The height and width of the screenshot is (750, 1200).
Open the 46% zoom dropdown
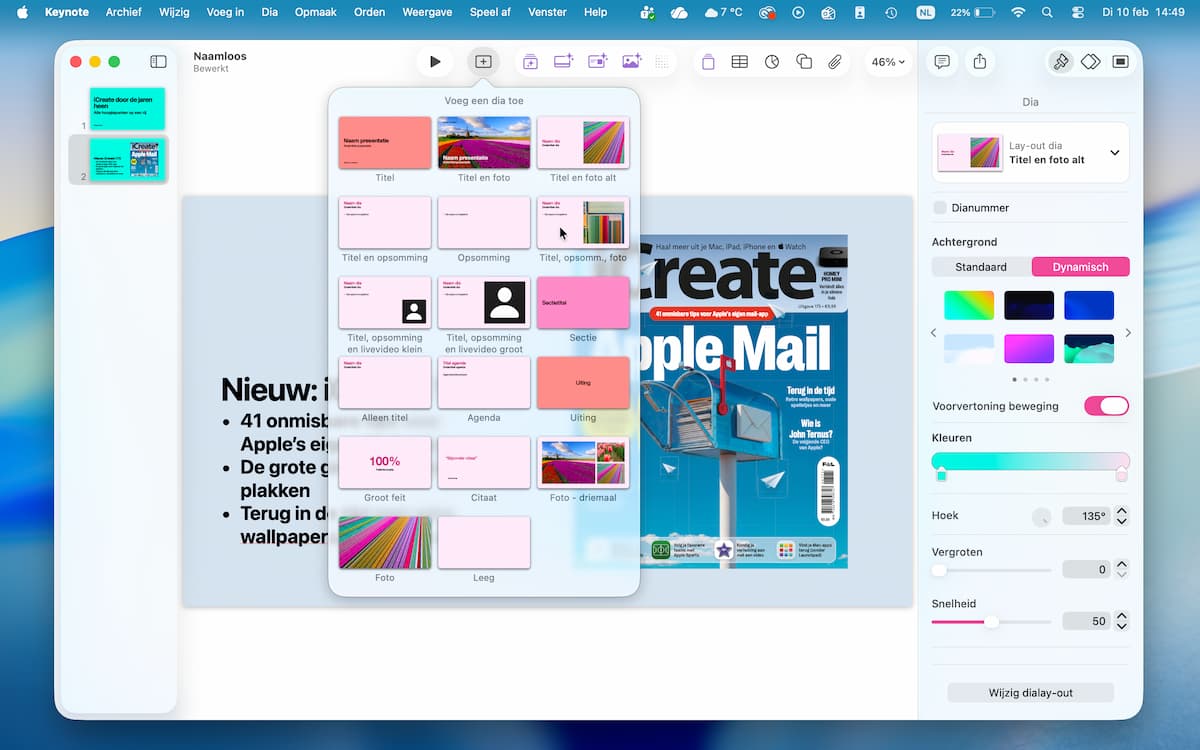coord(888,62)
